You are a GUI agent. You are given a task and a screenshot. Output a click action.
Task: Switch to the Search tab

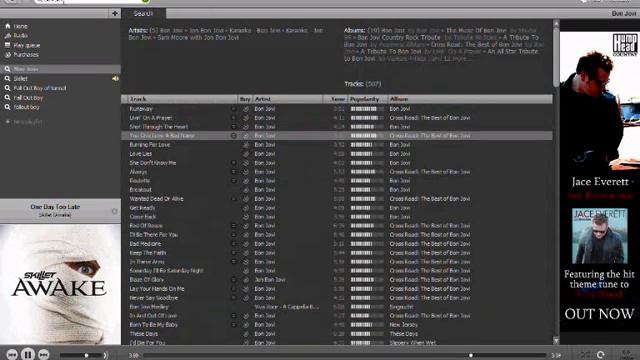(x=143, y=13)
